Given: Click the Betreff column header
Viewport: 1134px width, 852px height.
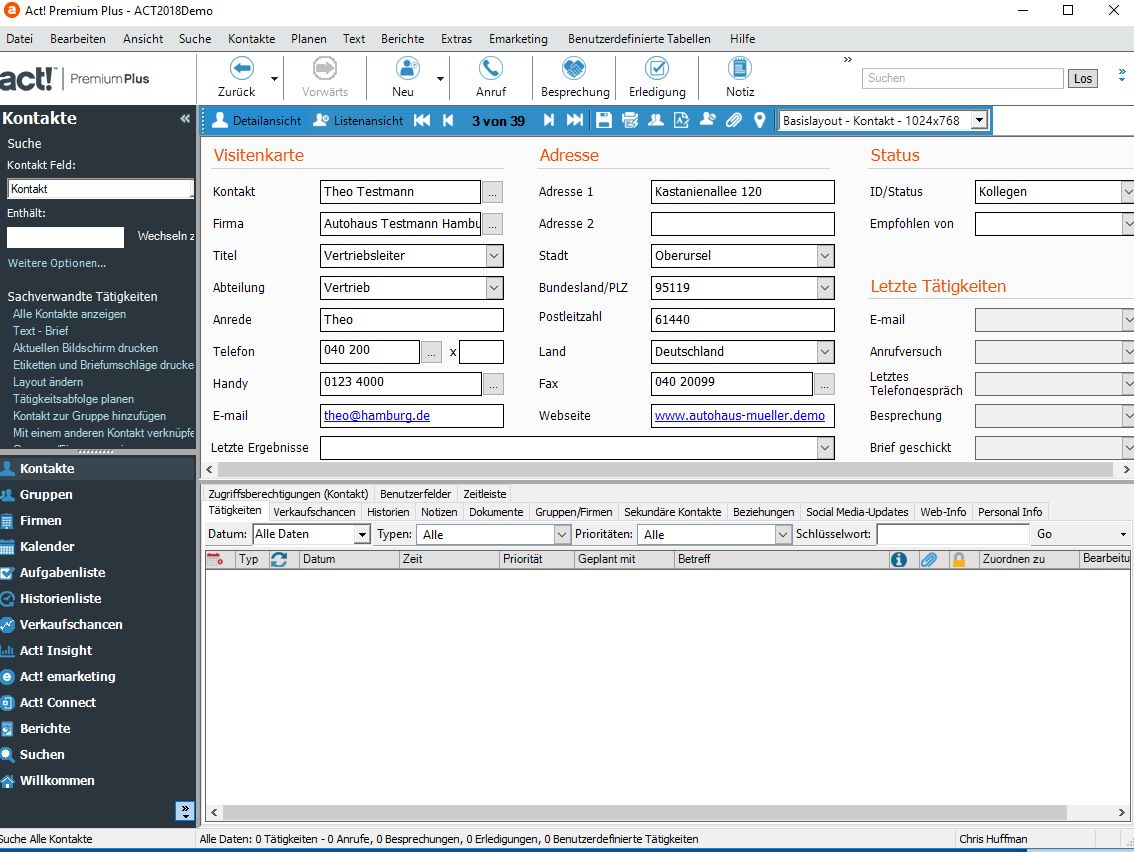Looking at the screenshot, I should pos(780,559).
